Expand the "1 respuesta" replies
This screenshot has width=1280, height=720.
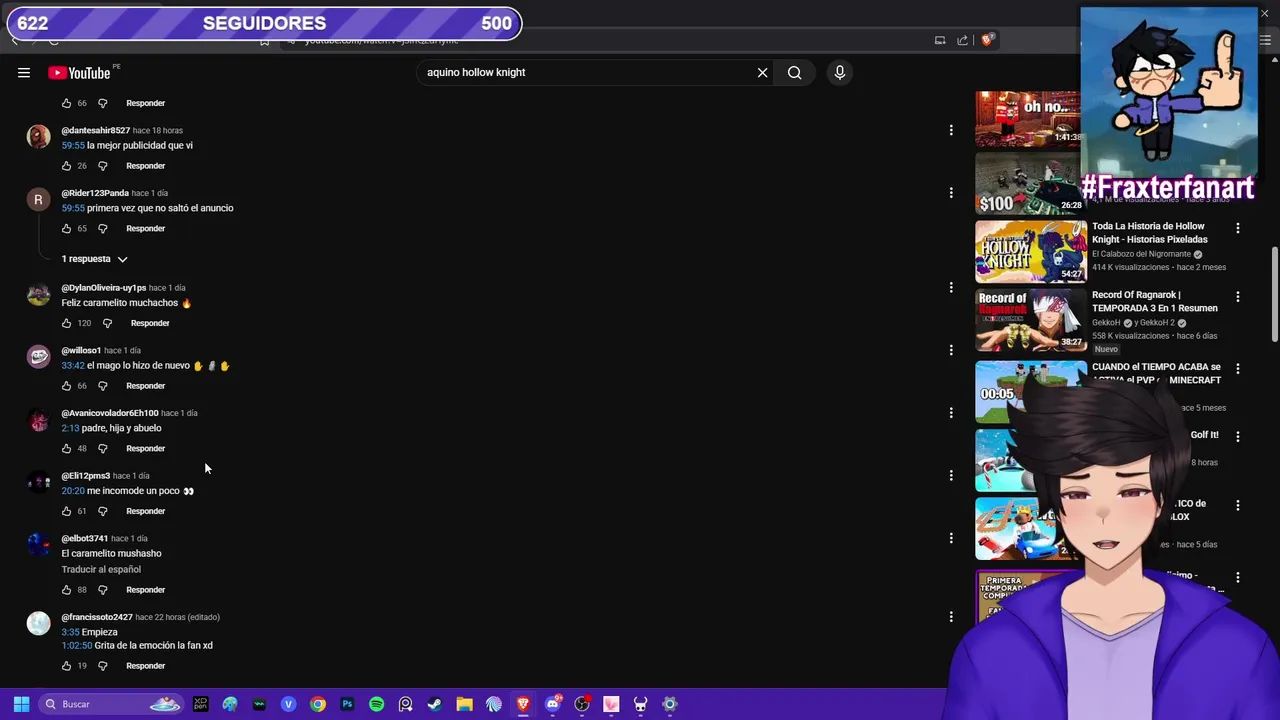pos(95,259)
